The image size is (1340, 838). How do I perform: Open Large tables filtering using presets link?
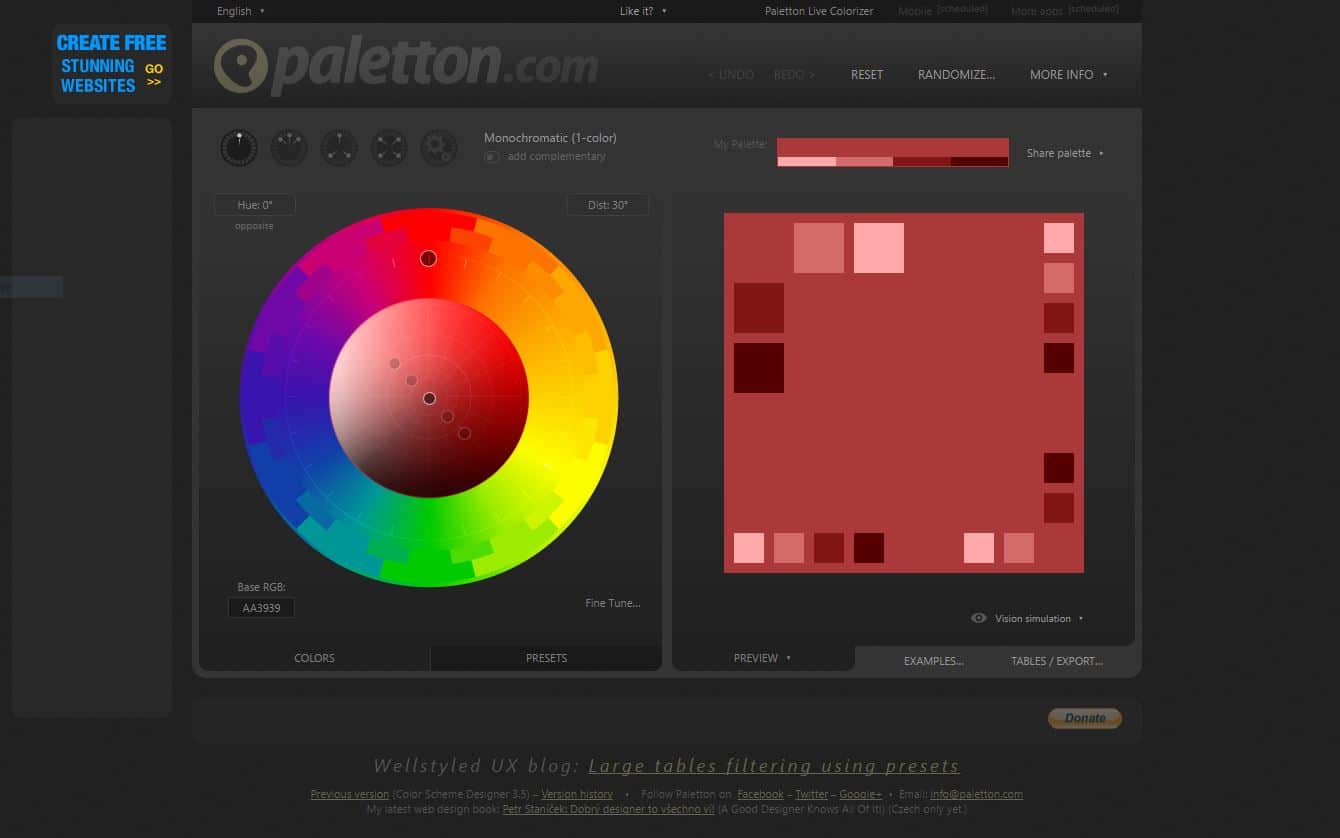[774, 766]
